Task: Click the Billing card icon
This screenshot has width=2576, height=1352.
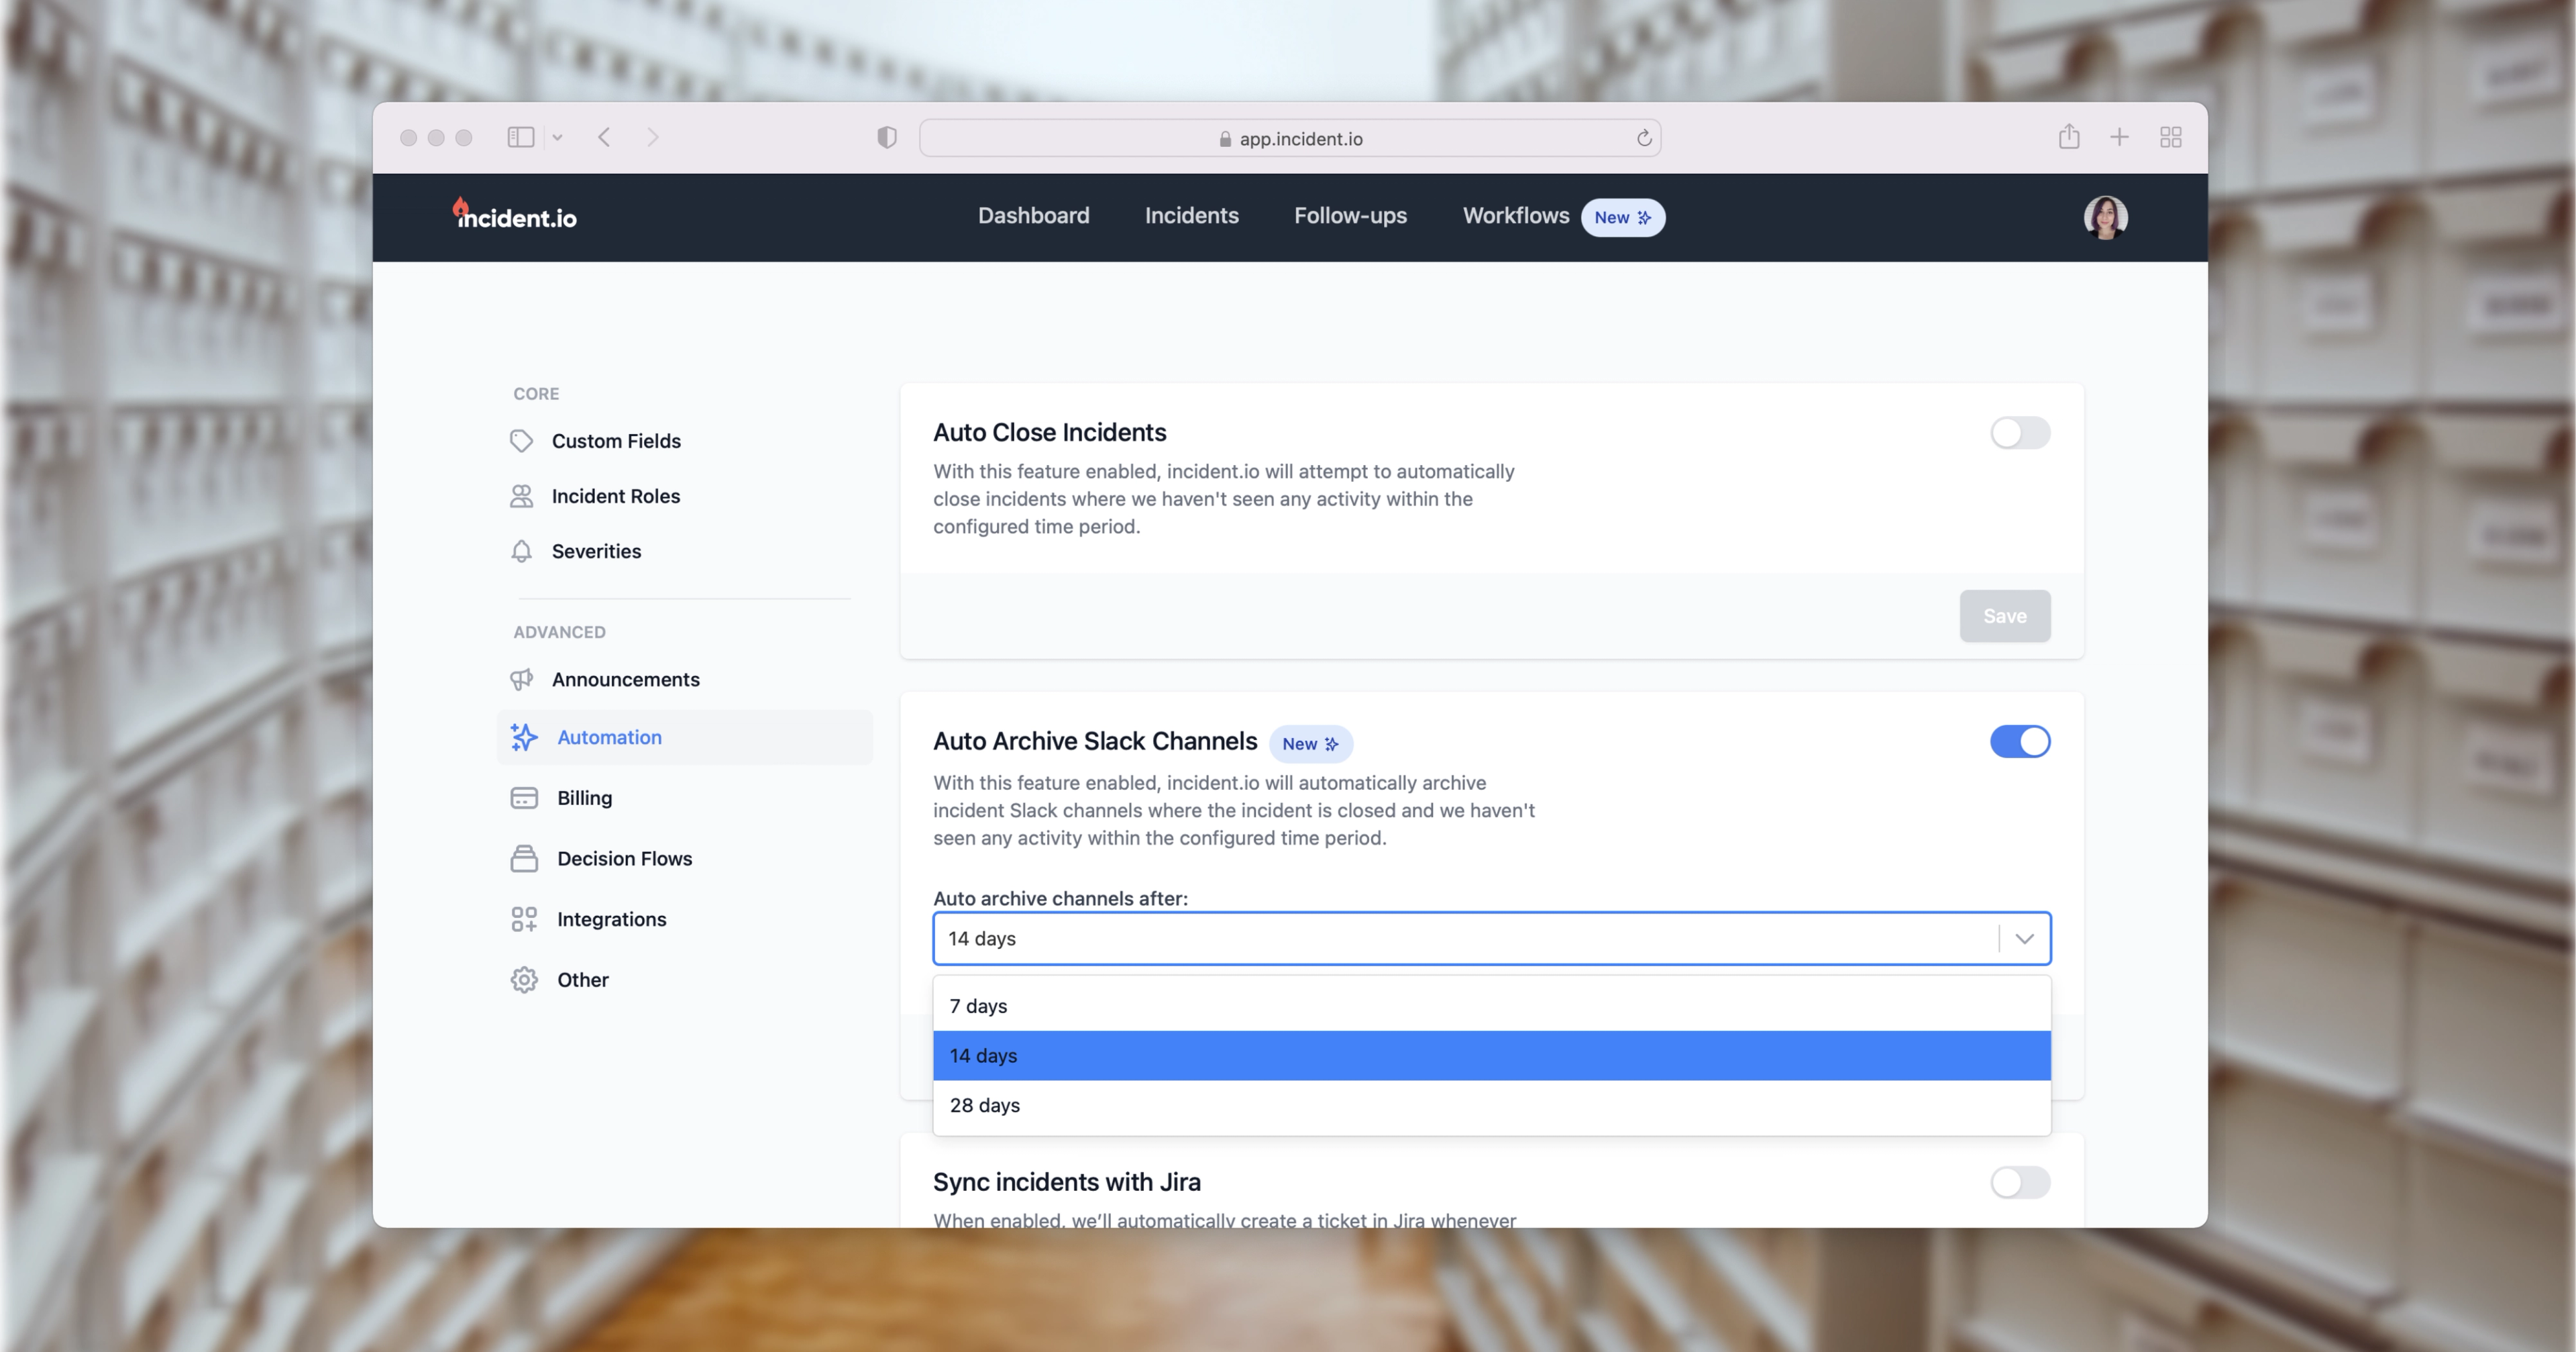Action: 524,798
